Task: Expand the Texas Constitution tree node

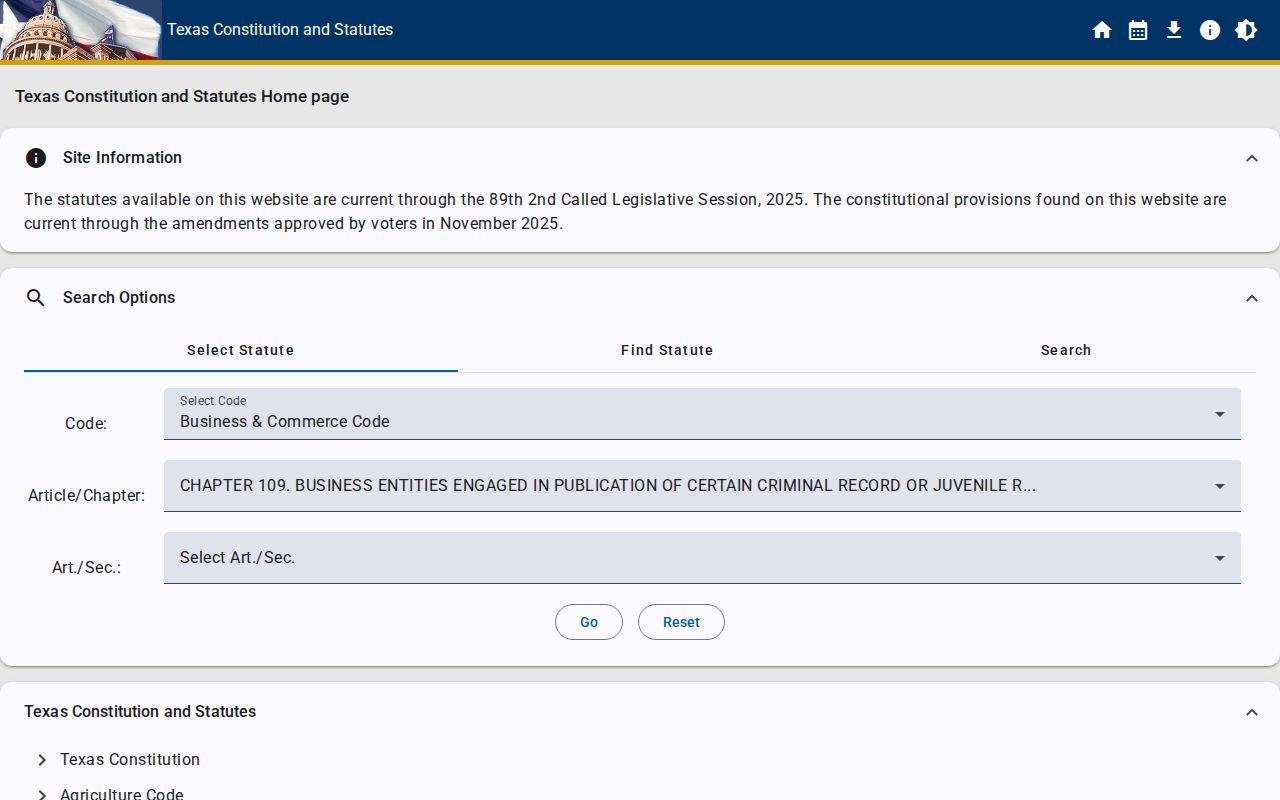Action: click(42, 760)
